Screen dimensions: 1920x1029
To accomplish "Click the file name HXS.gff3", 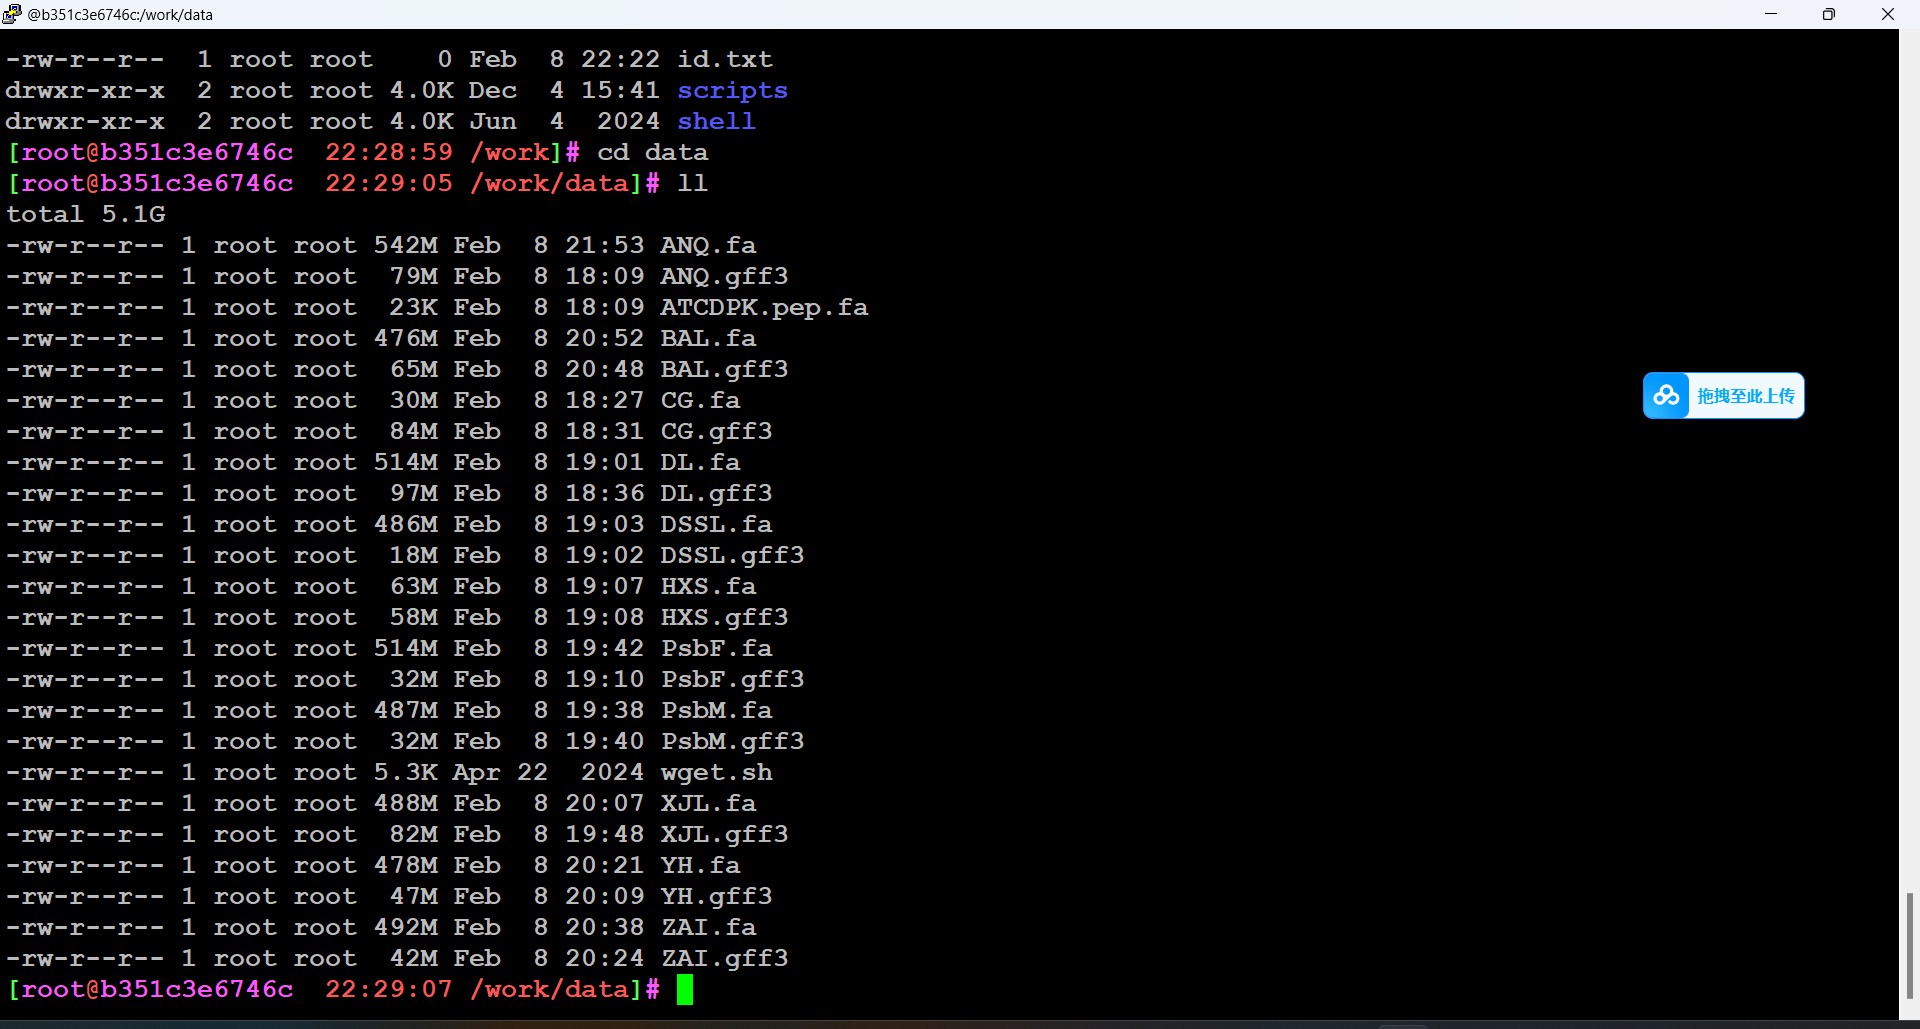I will tap(724, 618).
